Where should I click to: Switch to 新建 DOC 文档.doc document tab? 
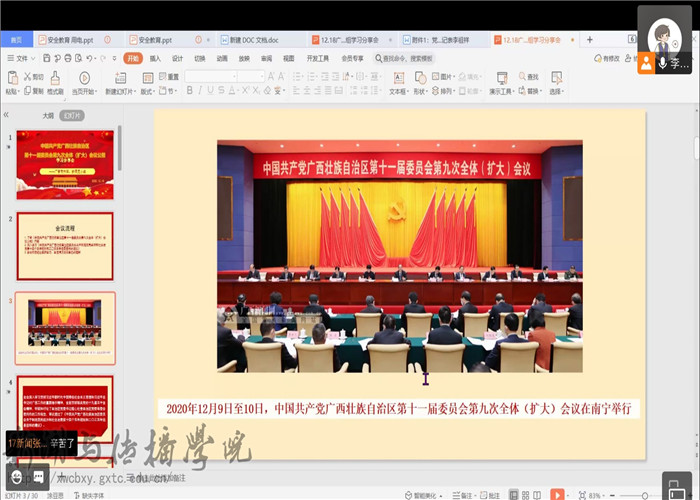260,40
